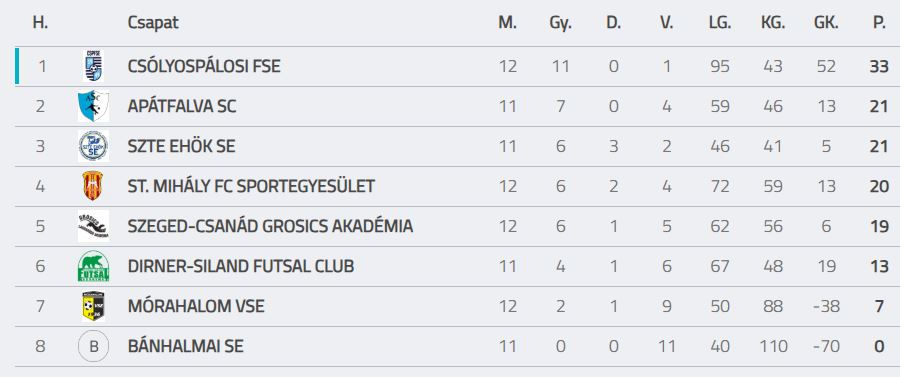Visit the SZTE EHÖK SE team link
Screen dimensions: 900x377
(181, 146)
